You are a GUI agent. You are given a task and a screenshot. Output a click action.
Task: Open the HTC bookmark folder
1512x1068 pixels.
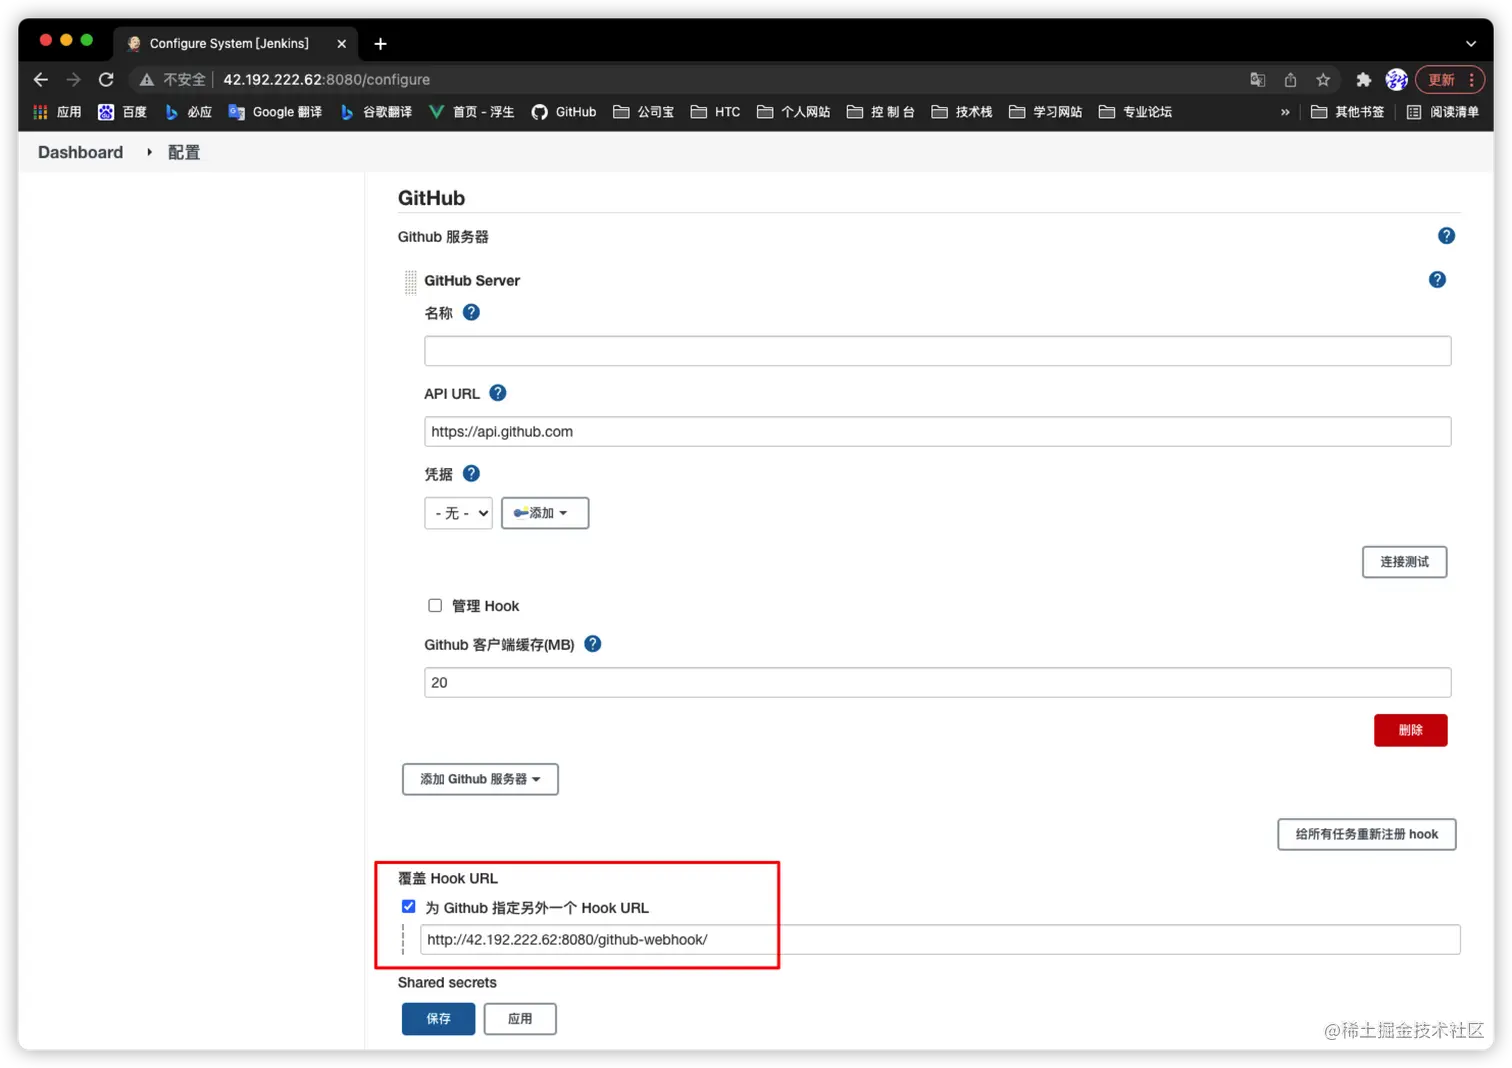[x=715, y=112]
